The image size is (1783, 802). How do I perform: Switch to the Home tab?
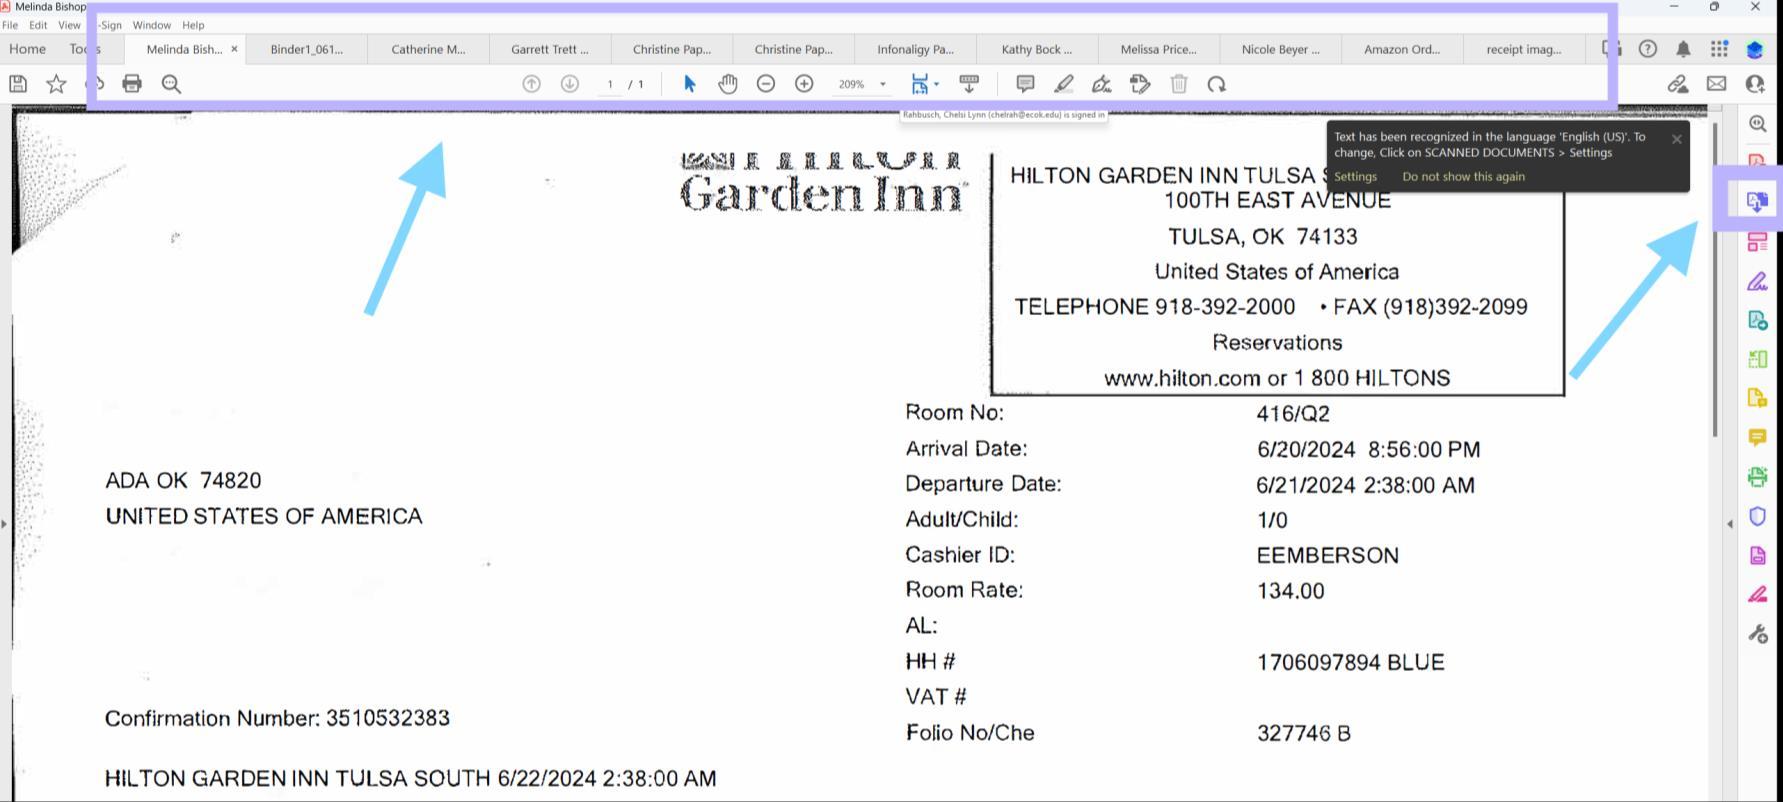27,49
